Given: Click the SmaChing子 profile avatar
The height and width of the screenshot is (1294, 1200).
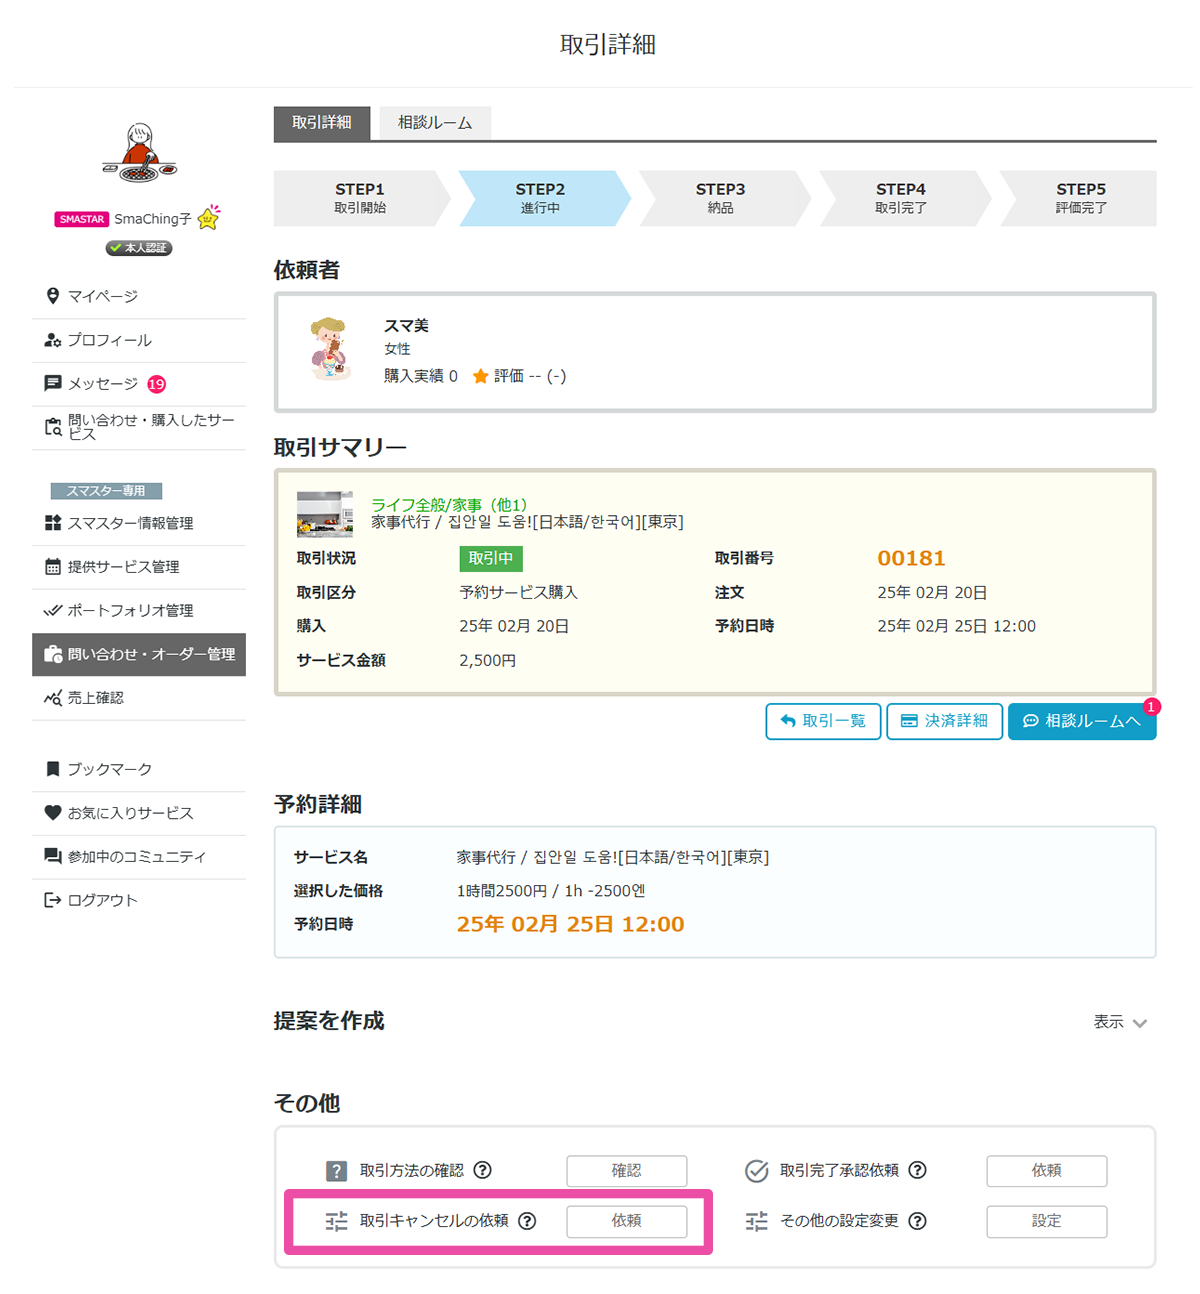Looking at the screenshot, I should (139, 152).
